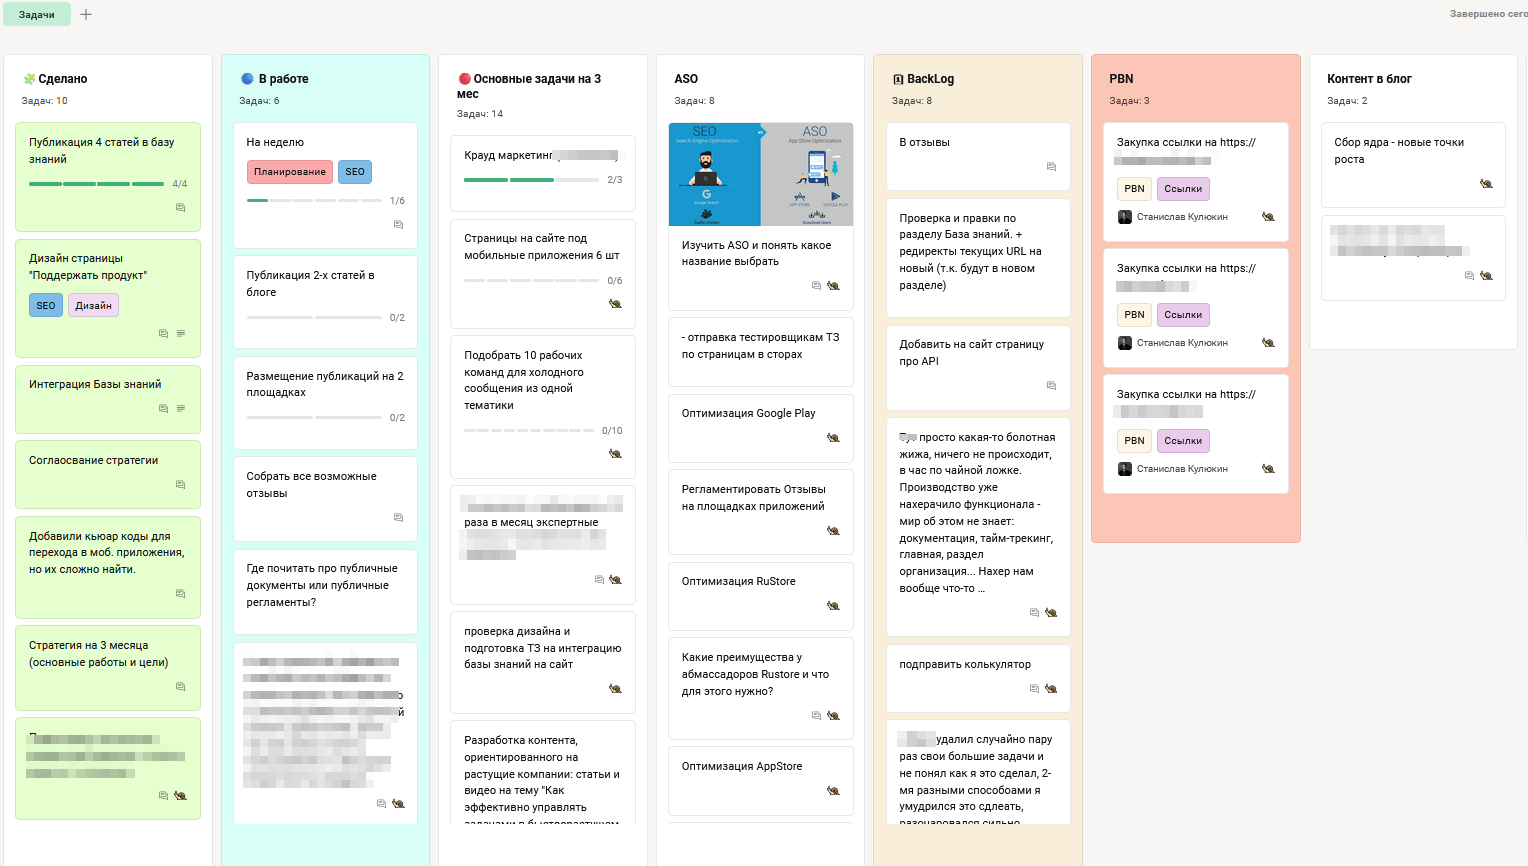Click the snail icon on Сбор ядра card
Screen dimensions: 1528x866
click(x=1486, y=184)
